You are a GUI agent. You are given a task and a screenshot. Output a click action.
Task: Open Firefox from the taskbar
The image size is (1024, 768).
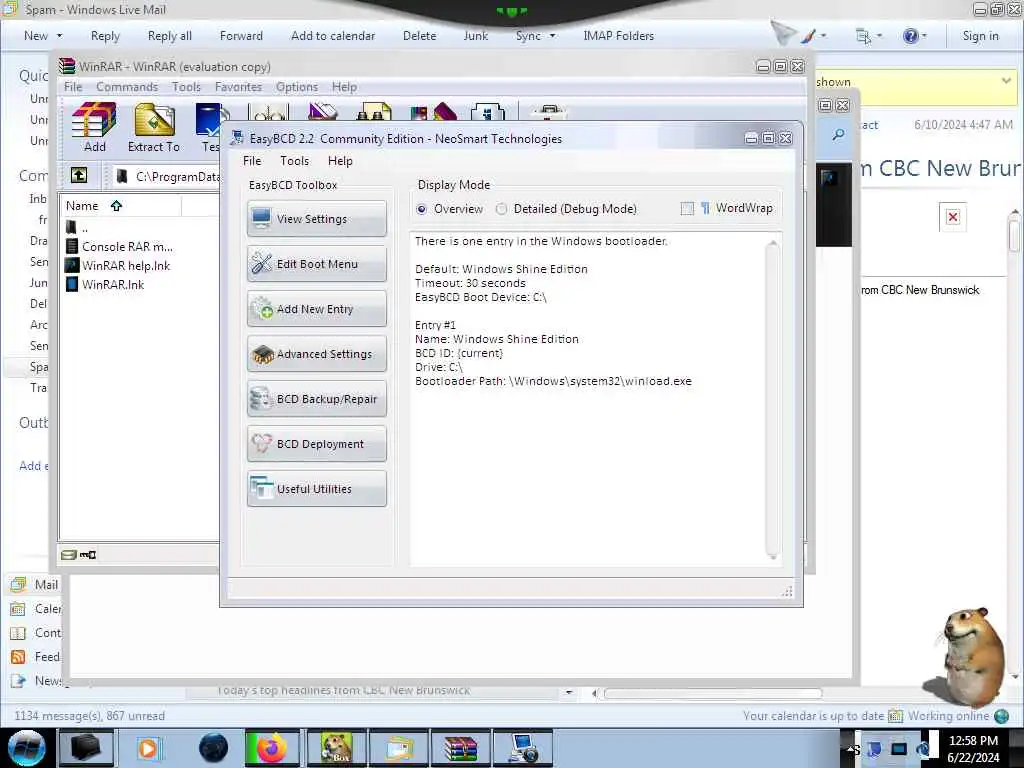pos(272,748)
